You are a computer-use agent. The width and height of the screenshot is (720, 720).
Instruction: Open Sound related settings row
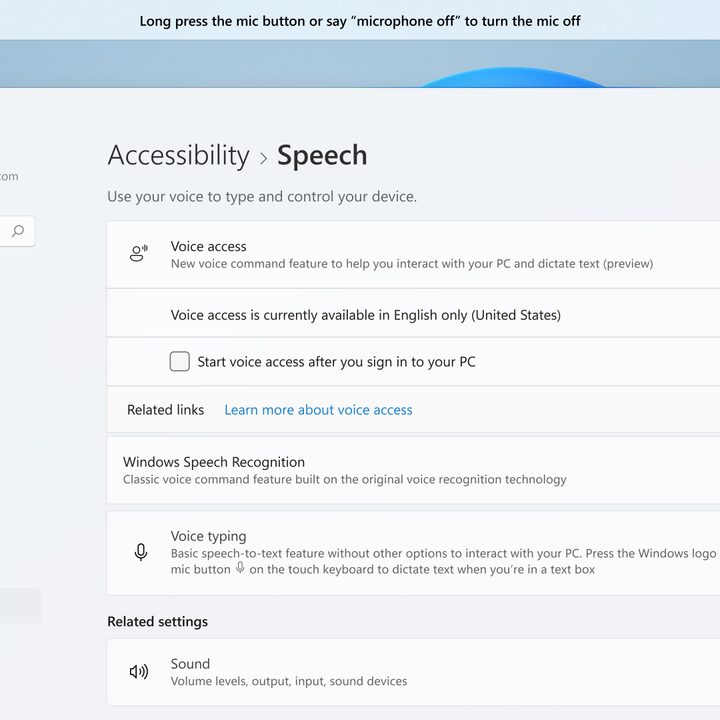click(x=413, y=672)
